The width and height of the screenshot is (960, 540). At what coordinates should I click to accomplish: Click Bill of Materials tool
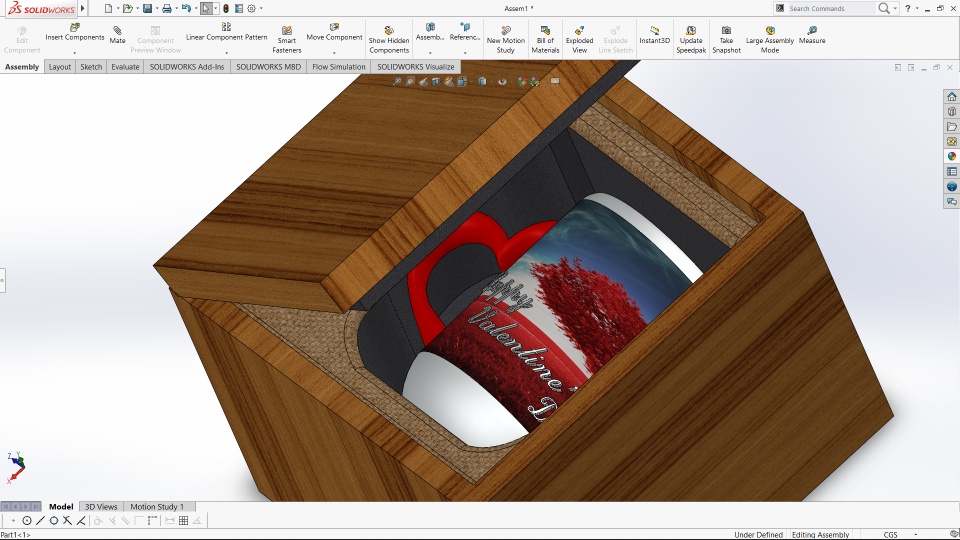pyautogui.click(x=545, y=40)
